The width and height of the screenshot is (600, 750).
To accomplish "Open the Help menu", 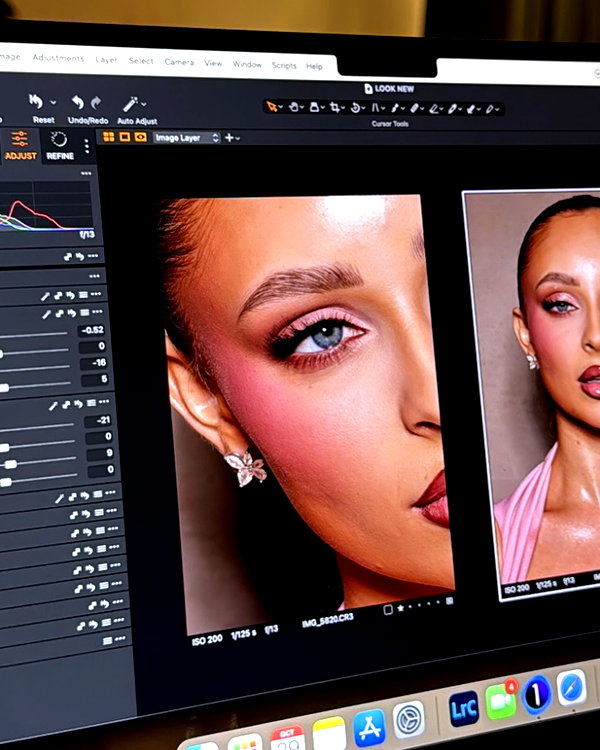I will pyautogui.click(x=314, y=66).
